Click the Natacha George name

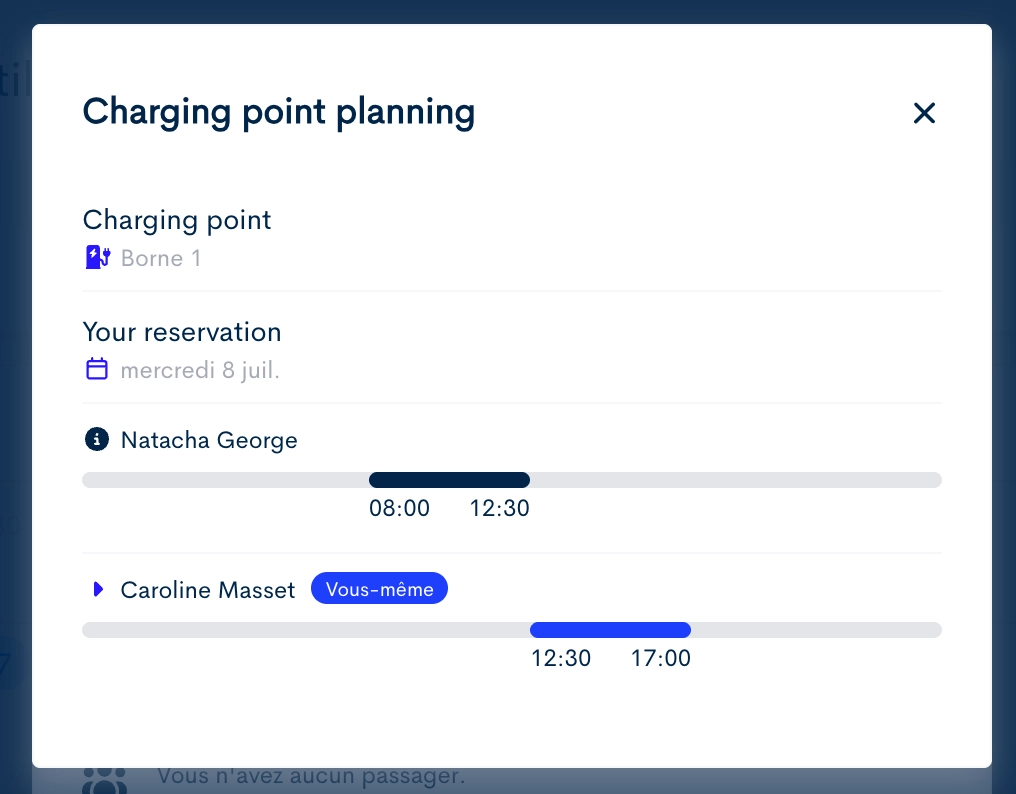pos(209,440)
